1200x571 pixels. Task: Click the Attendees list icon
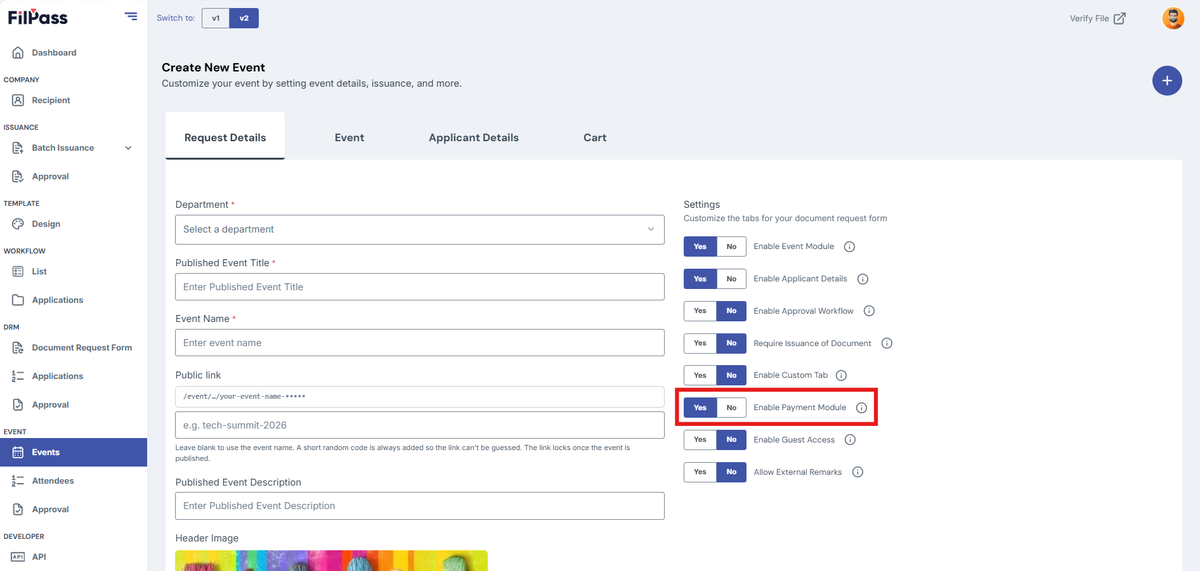point(18,481)
